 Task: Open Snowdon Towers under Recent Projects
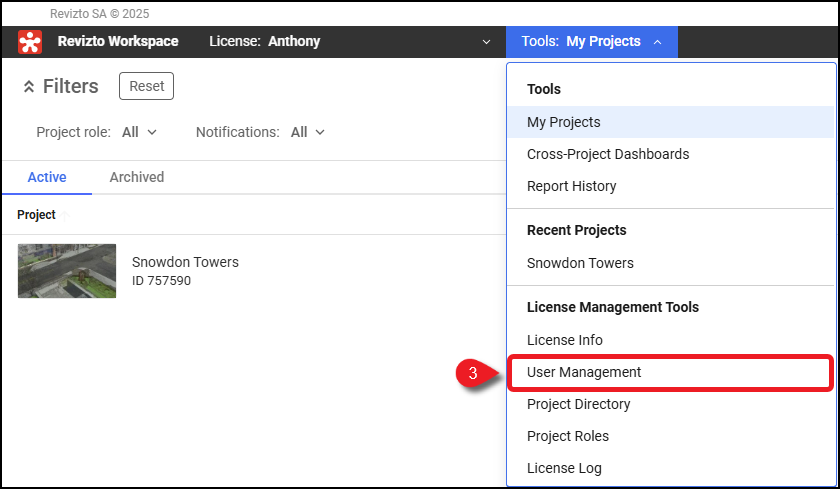pos(580,263)
